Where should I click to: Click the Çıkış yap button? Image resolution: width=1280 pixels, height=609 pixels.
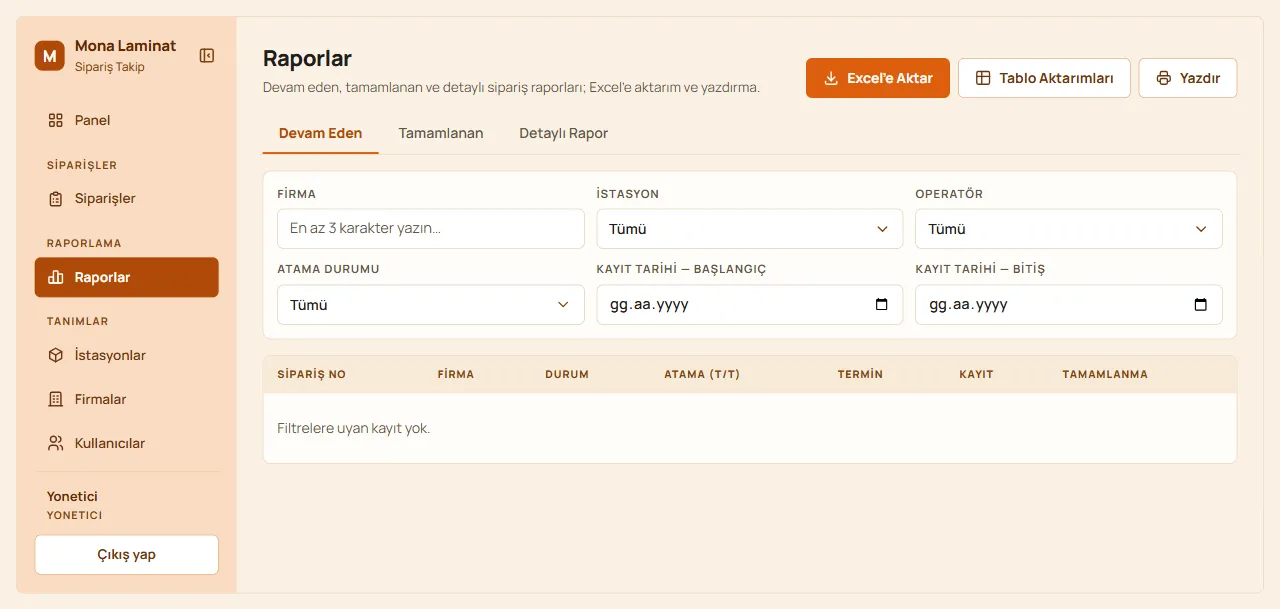[x=127, y=555]
